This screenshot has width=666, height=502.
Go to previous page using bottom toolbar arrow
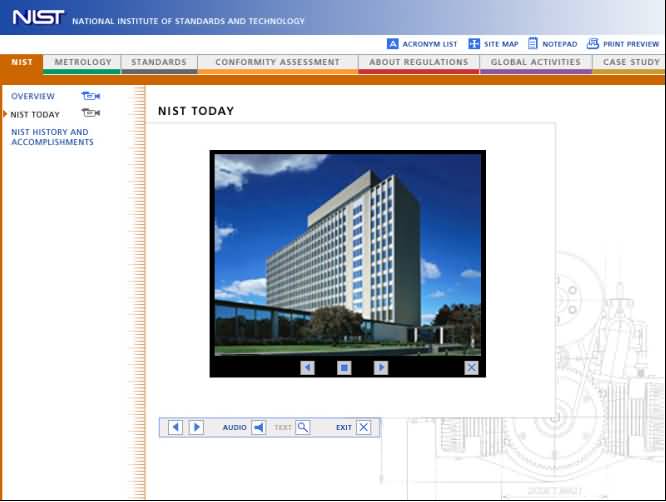coord(175,427)
